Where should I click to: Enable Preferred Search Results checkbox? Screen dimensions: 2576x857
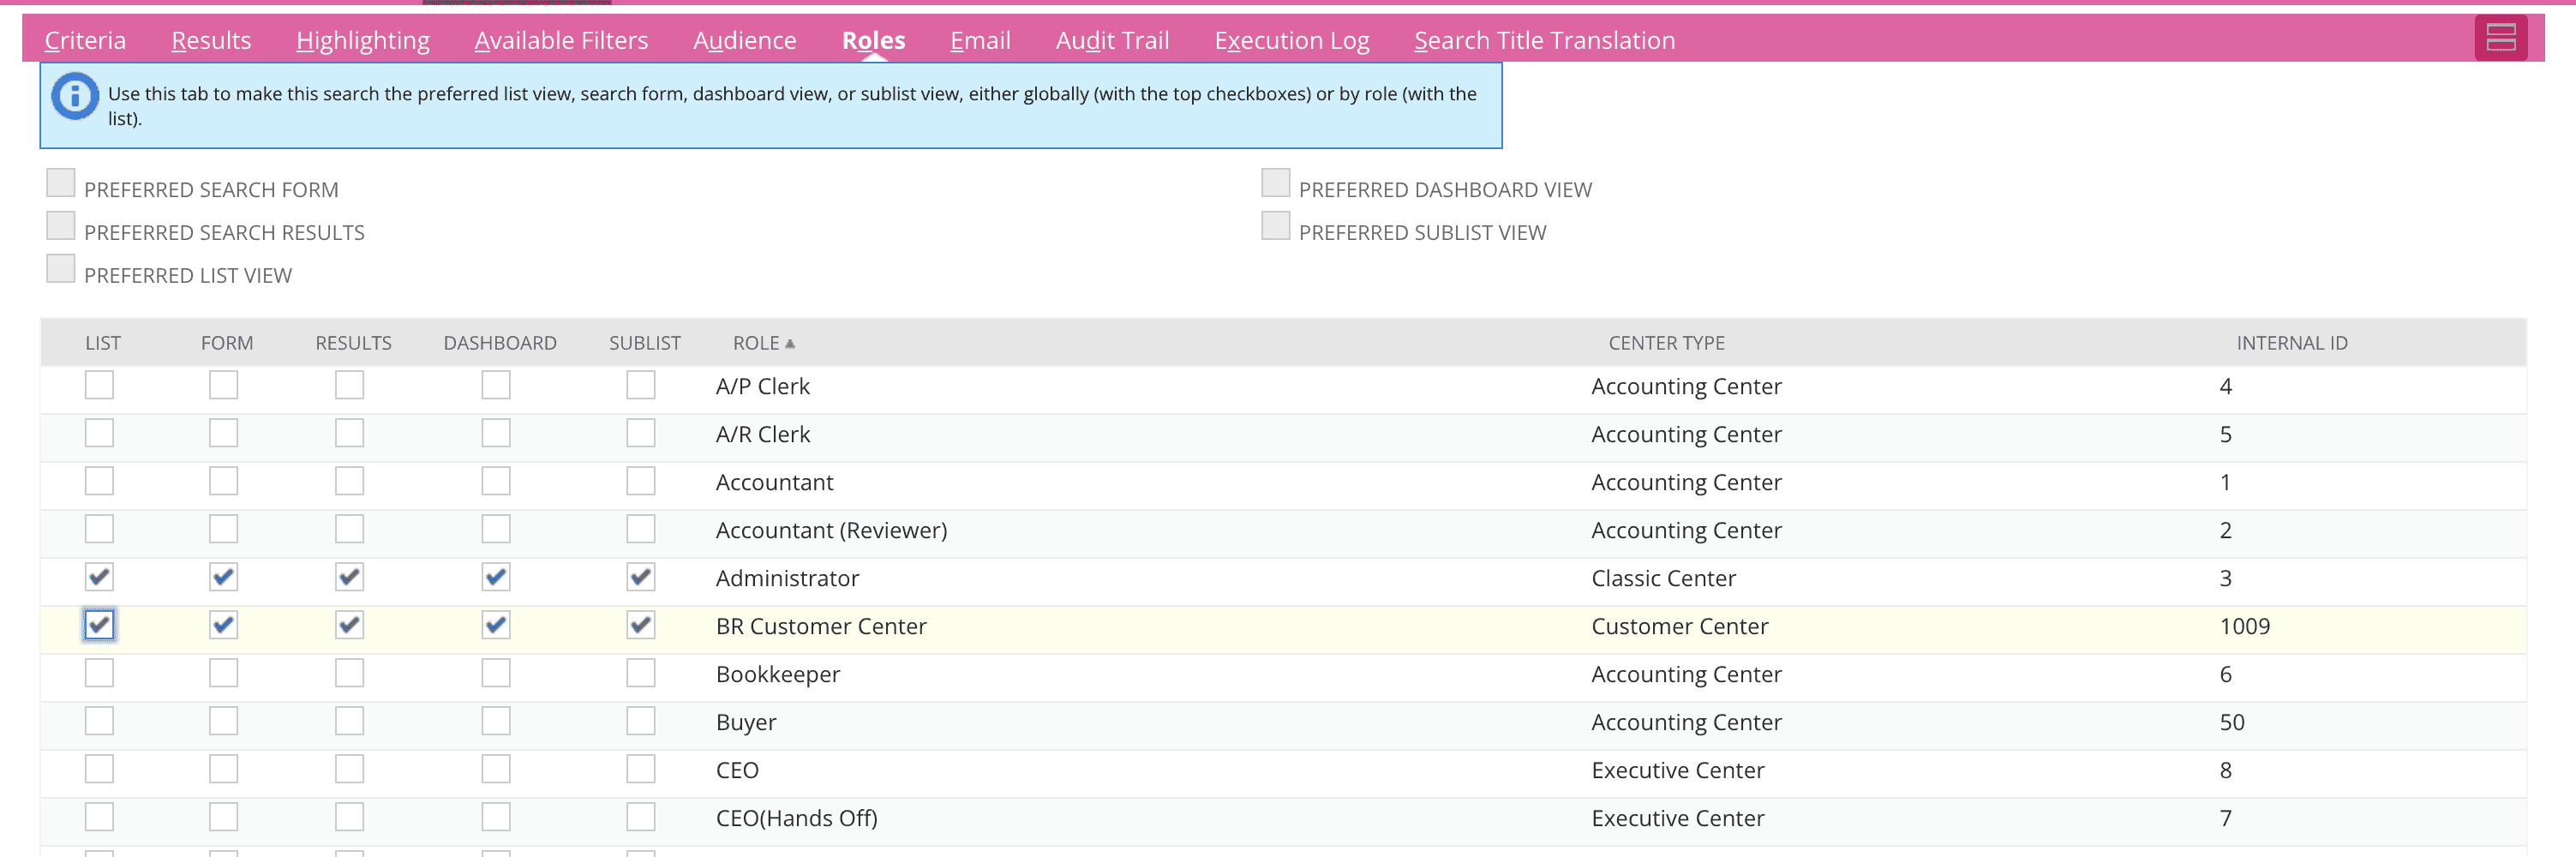61,225
